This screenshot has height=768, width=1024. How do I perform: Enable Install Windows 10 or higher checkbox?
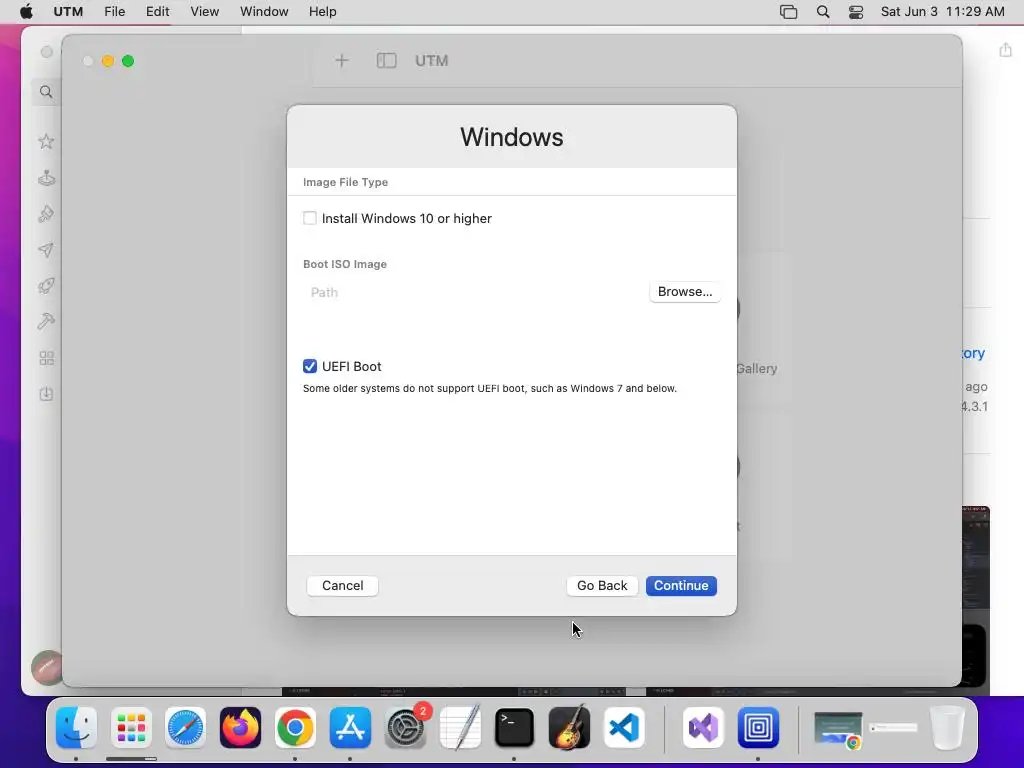310,218
